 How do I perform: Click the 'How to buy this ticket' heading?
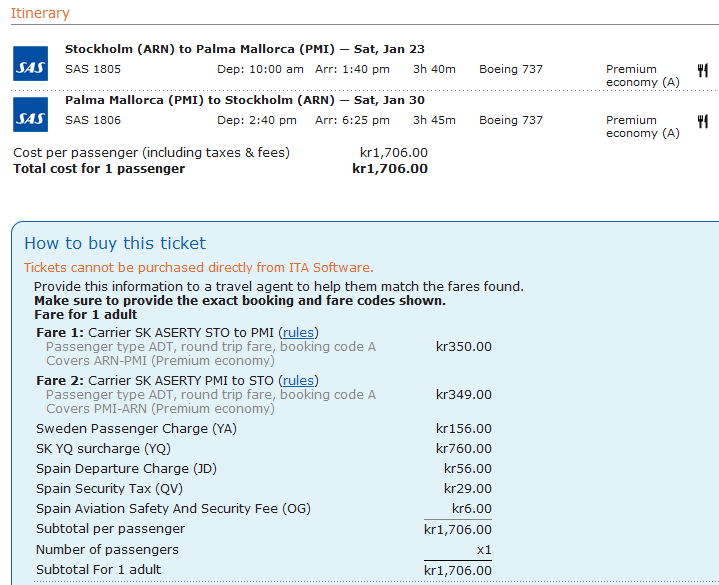pyautogui.click(x=115, y=243)
